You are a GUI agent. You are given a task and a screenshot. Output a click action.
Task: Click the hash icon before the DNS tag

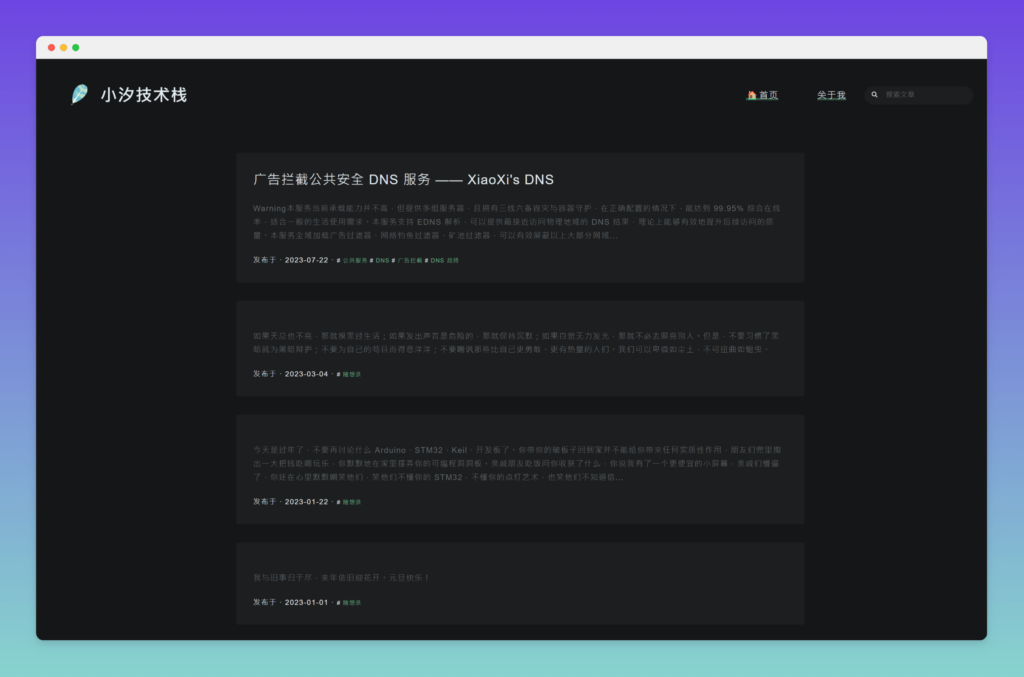tap(372, 260)
